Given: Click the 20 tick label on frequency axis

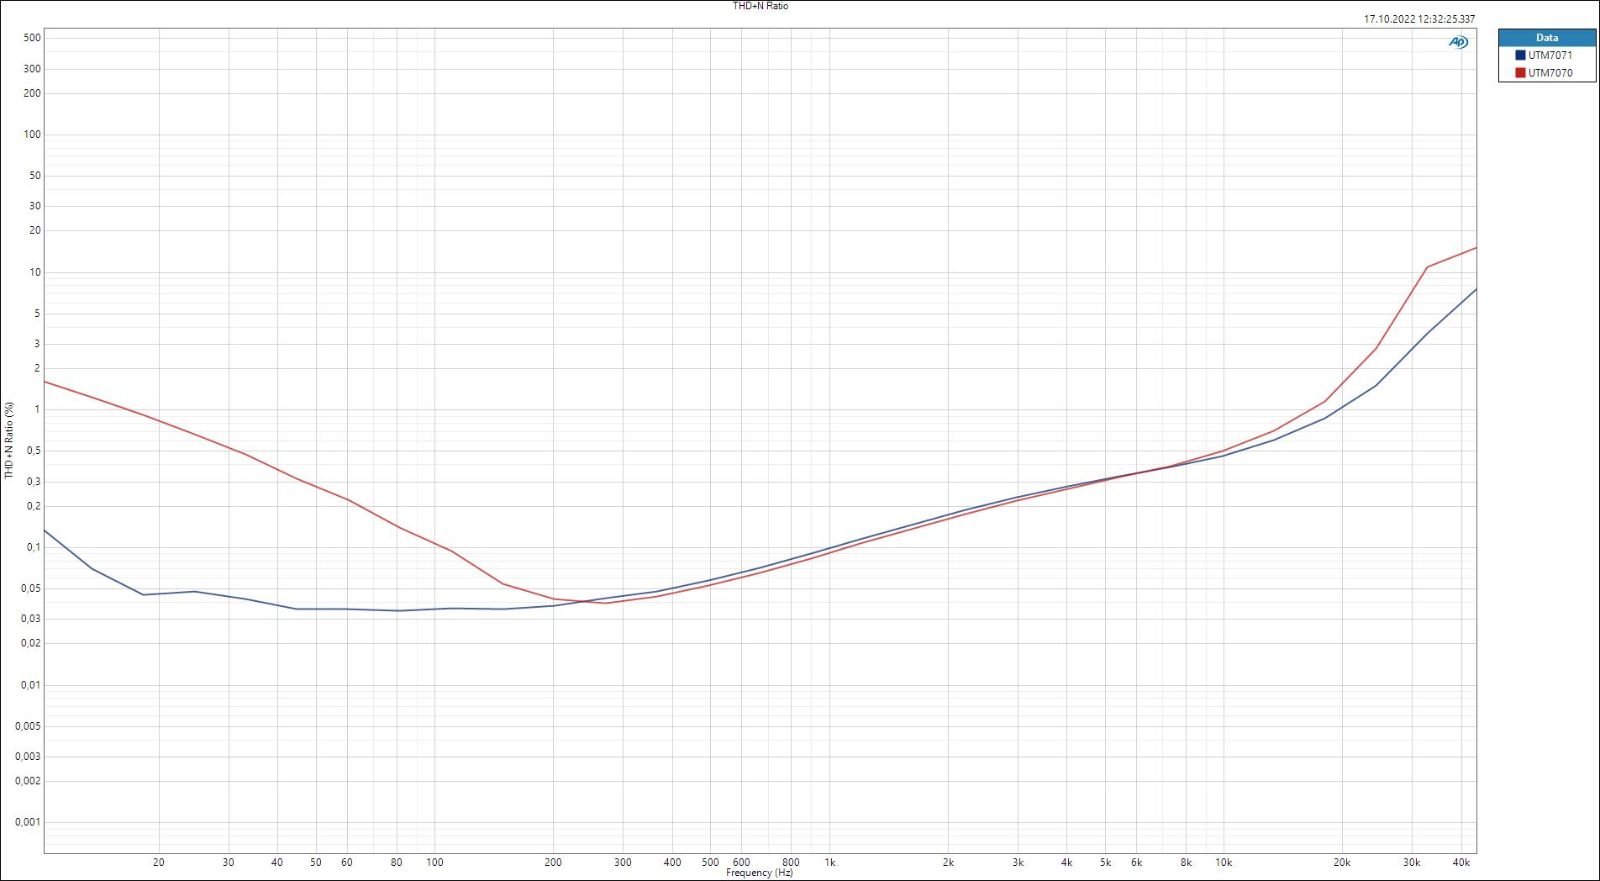Looking at the screenshot, I should pyautogui.click(x=159, y=862).
